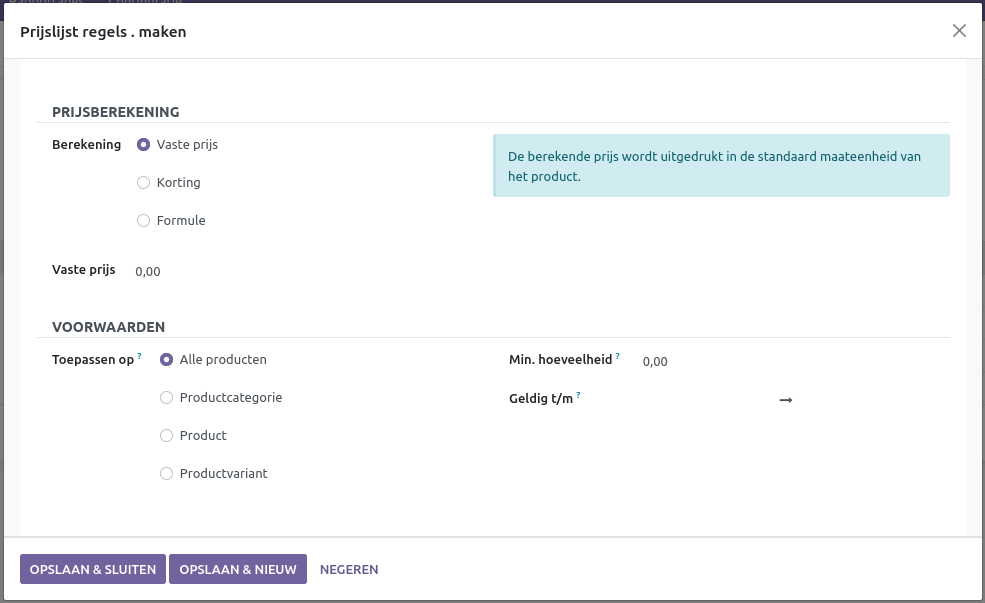Screen dimensions: 985x603
Task: Close the Prijslijst regels dialog
Action: point(959,31)
